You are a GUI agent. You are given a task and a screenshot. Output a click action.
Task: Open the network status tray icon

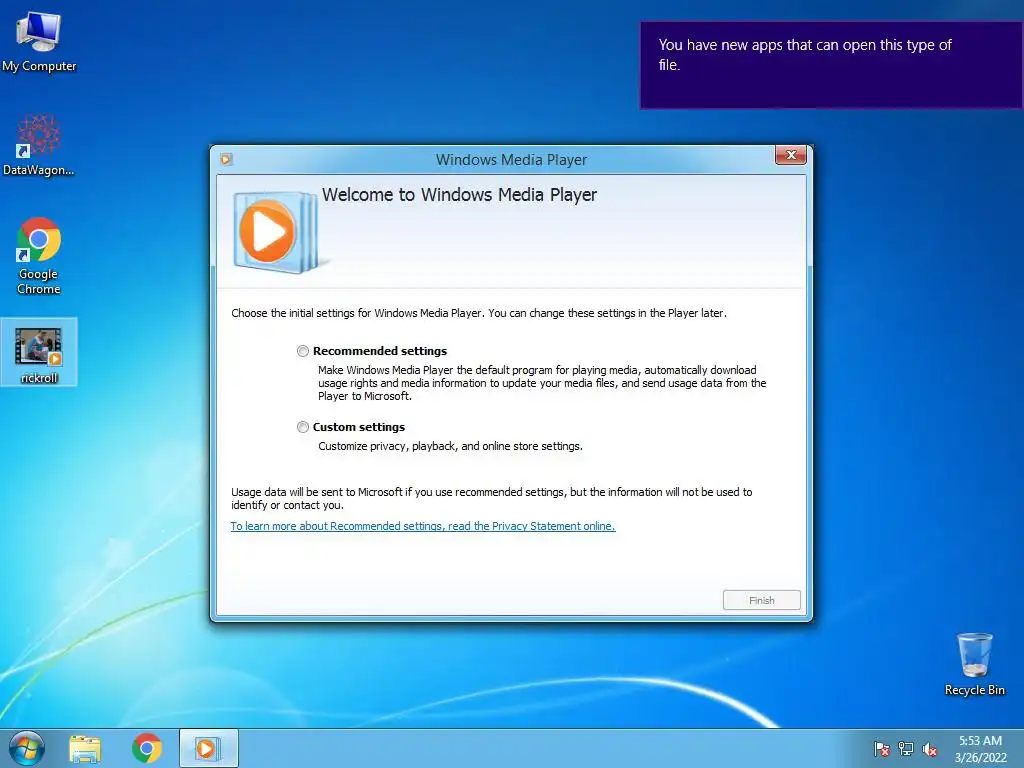click(906, 749)
